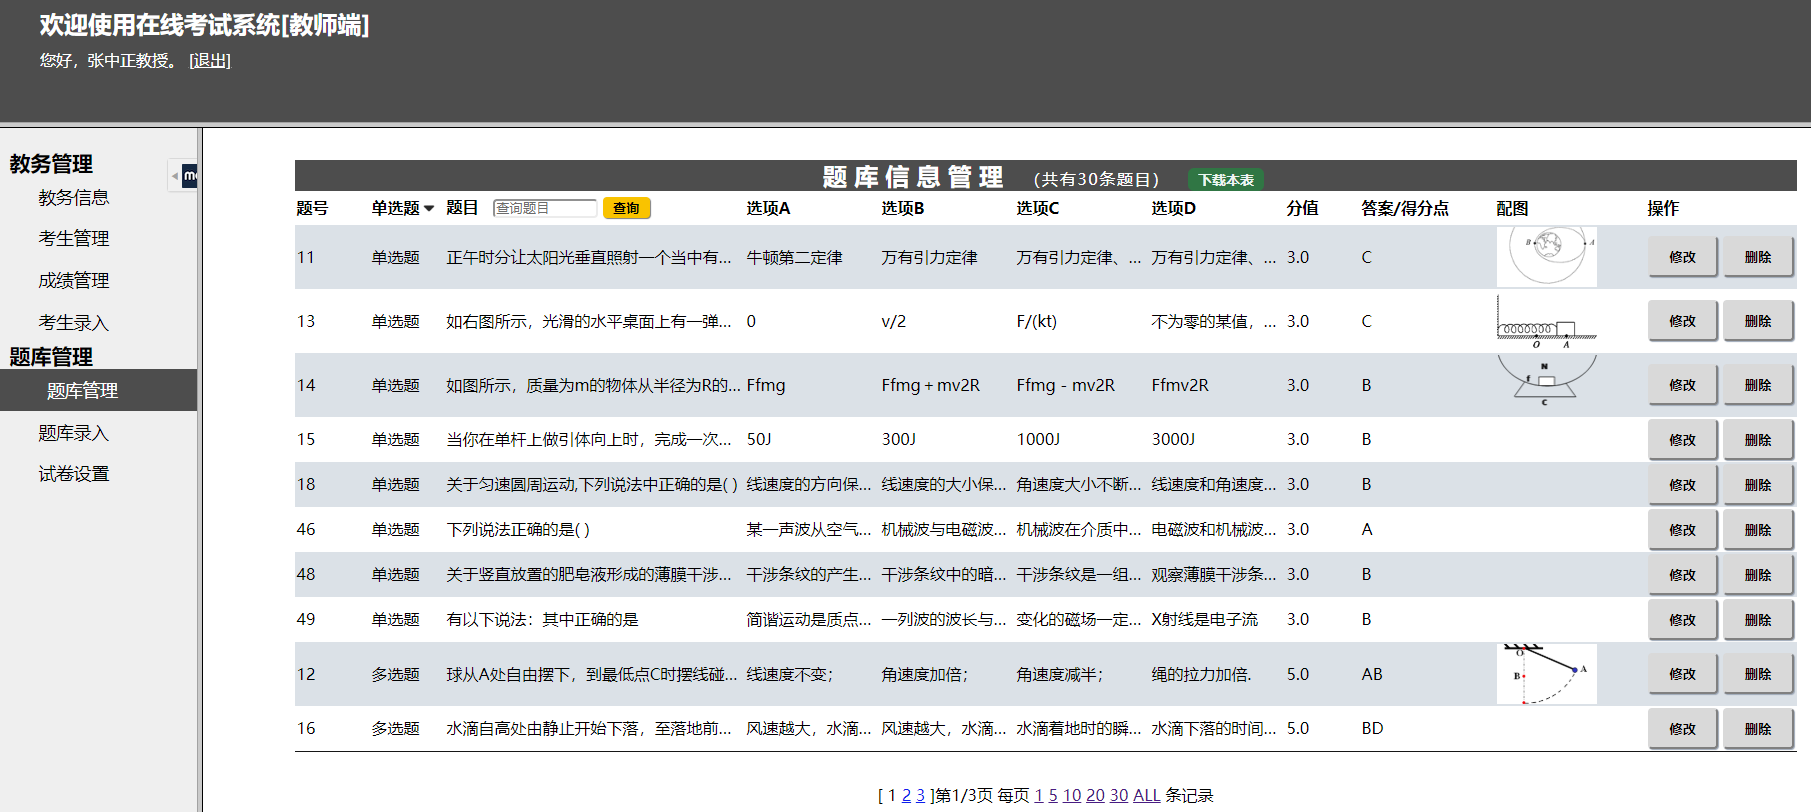This screenshot has height=812, width=1811.
Task: Set 30 records per page
Action: click(x=1119, y=796)
